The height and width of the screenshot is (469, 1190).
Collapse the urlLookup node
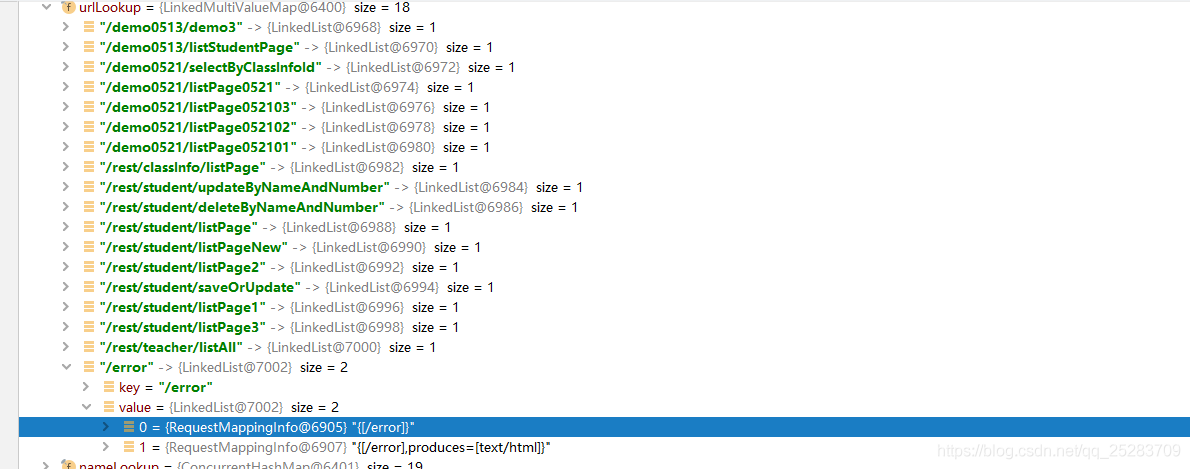47,8
